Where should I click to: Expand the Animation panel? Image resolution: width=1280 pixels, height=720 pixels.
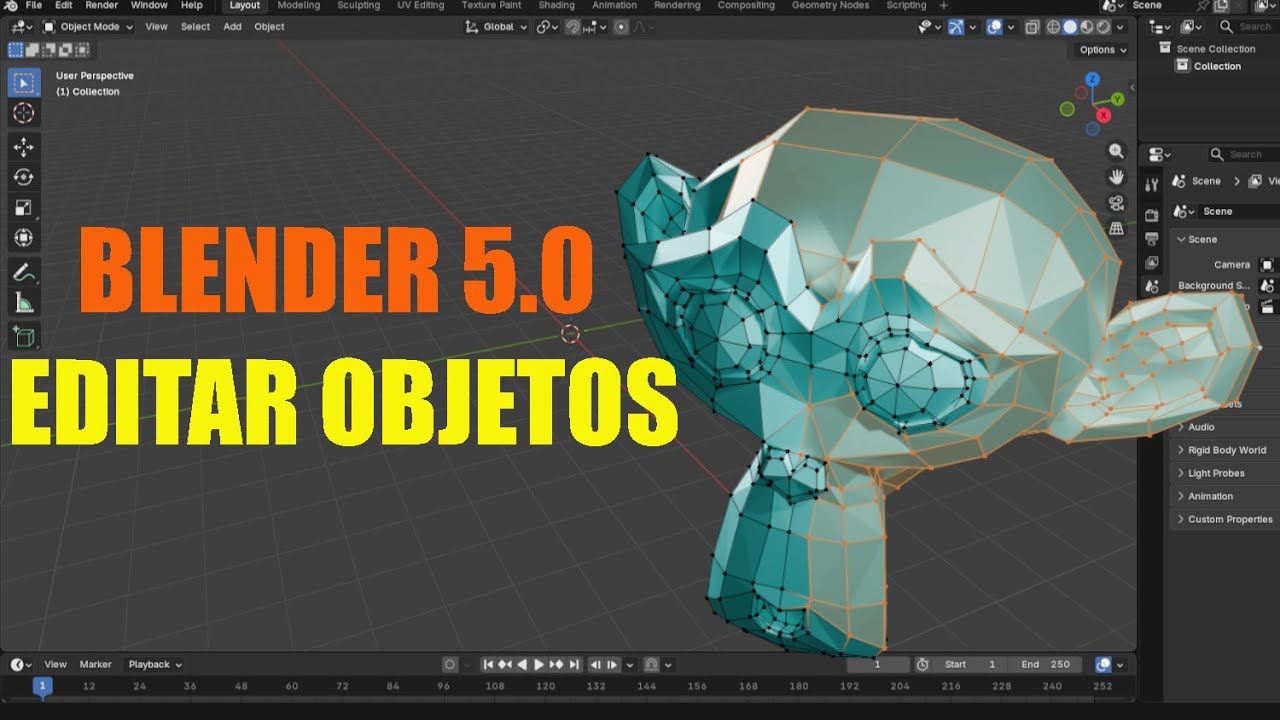coord(1210,496)
